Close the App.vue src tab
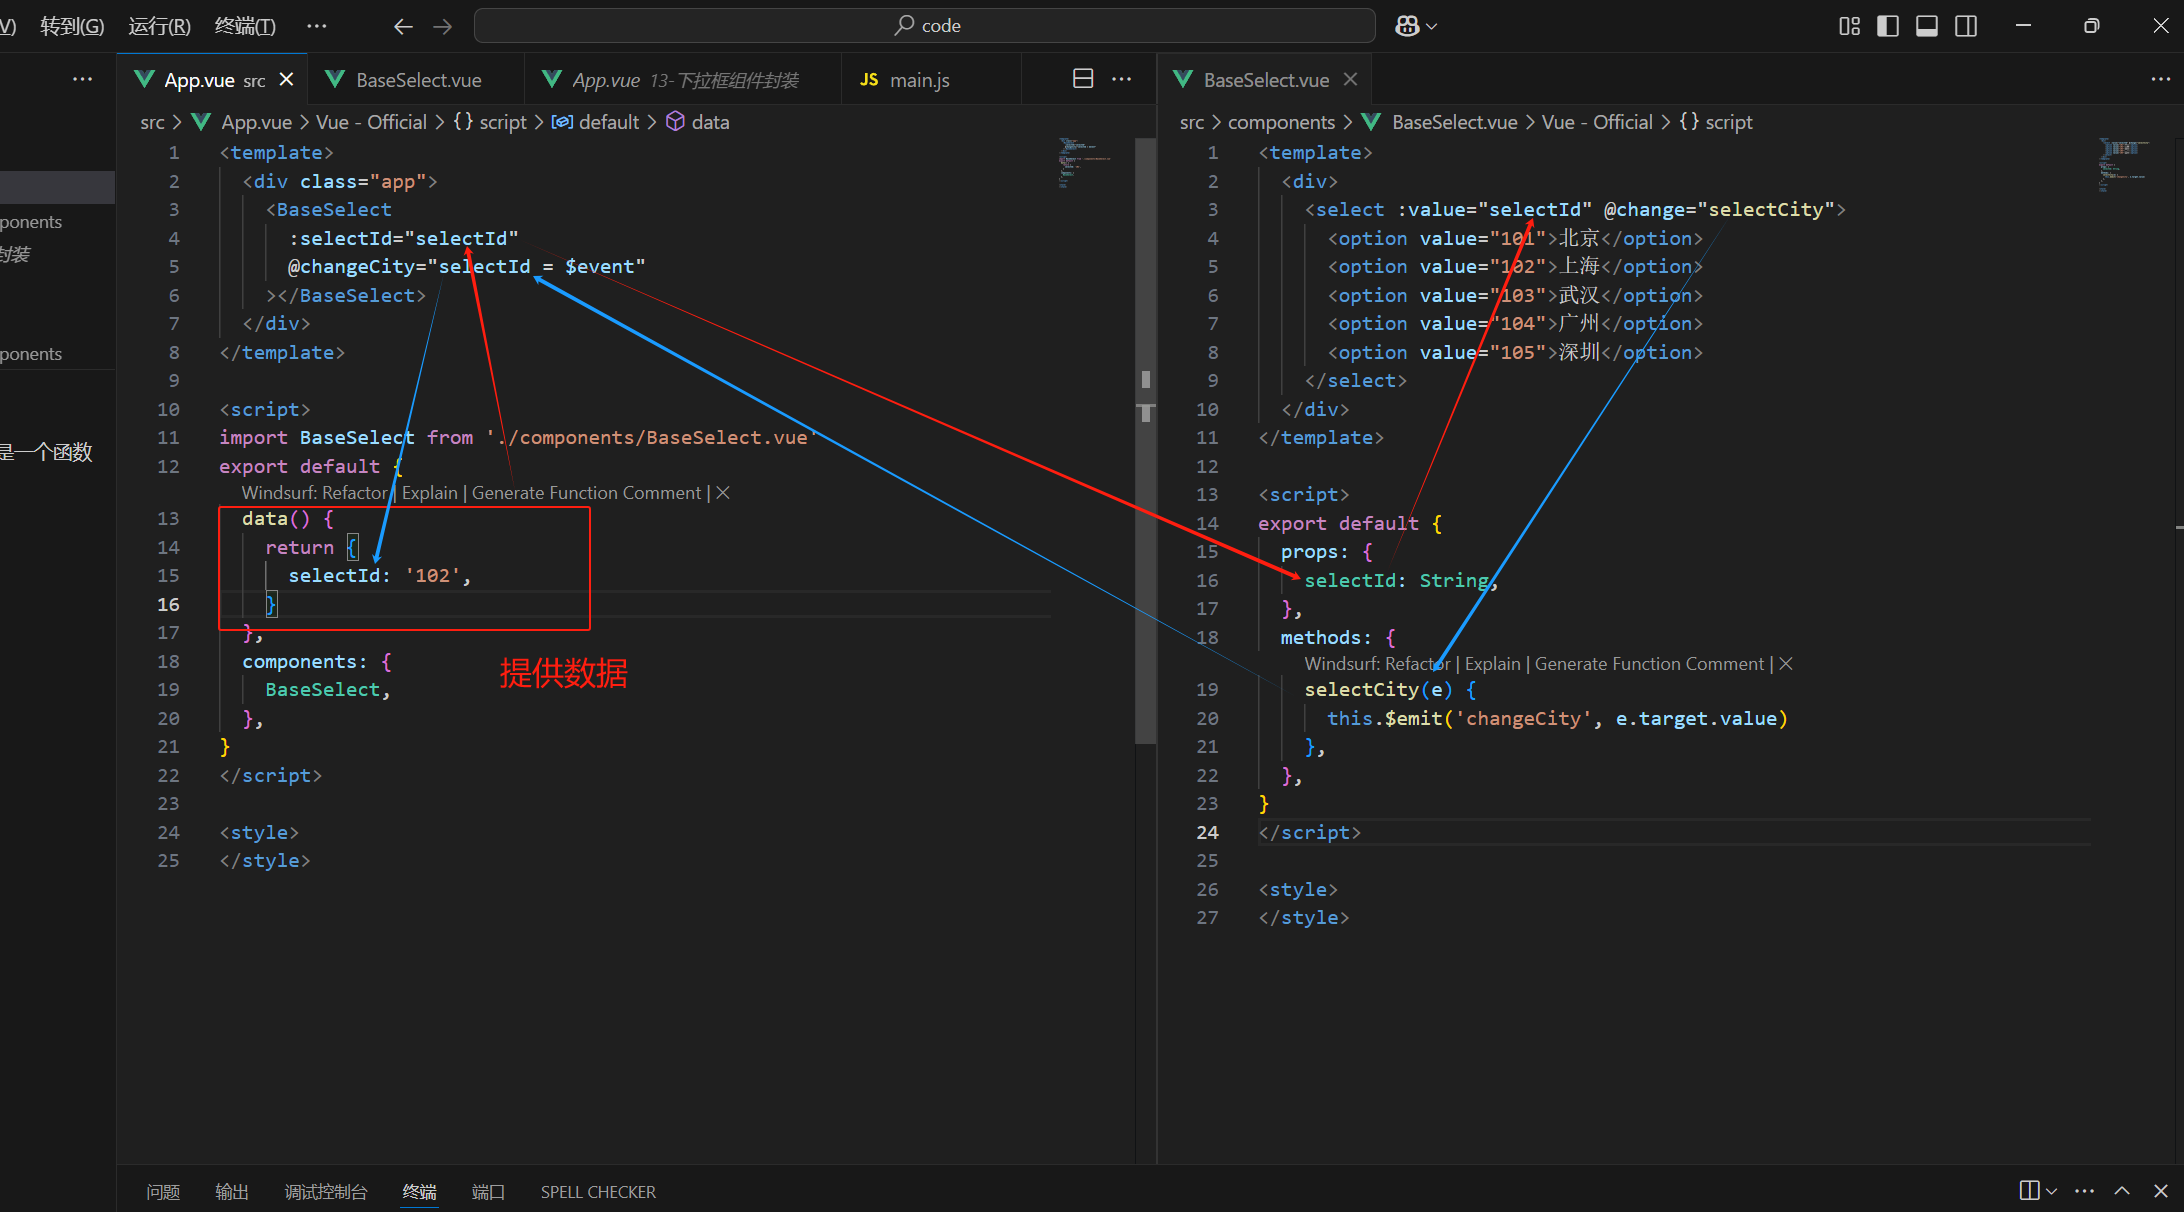The width and height of the screenshot is (2184, 1212). (287, 79)
